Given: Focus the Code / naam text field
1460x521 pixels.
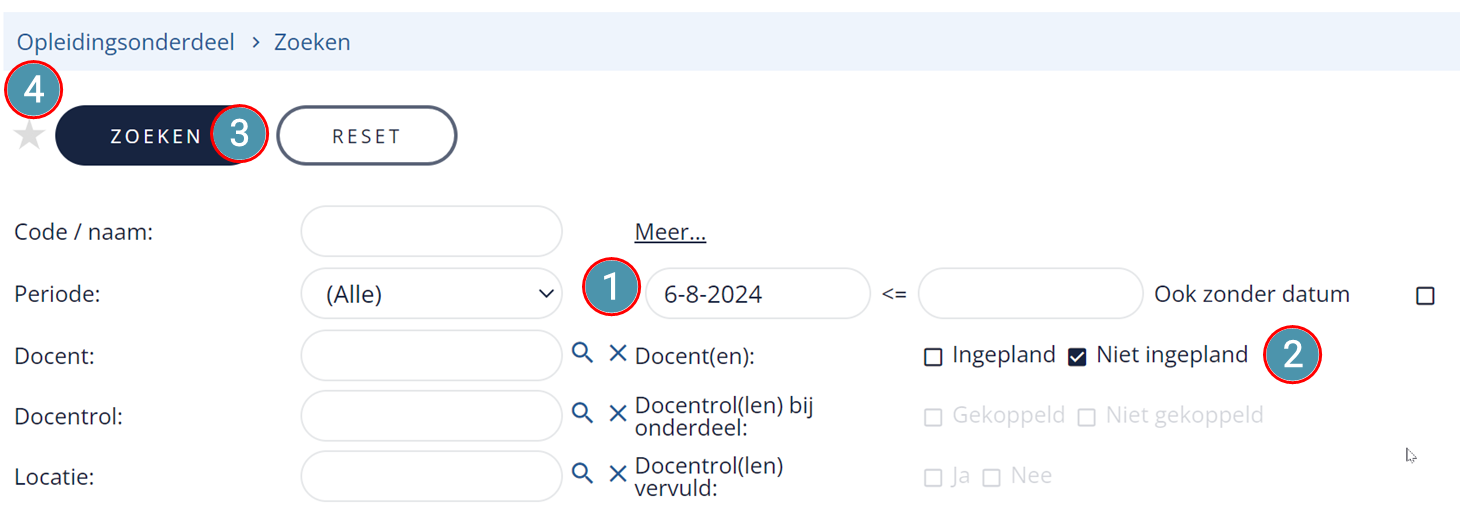Looking at the screenshot, I should 432,232.
